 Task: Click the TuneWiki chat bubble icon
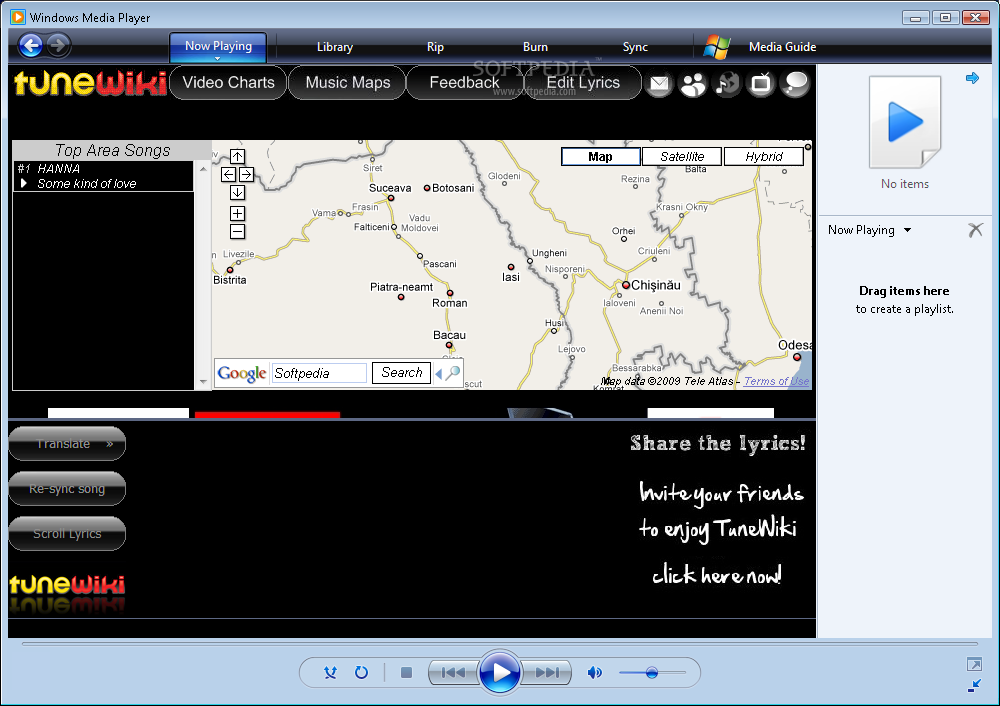click(796, 84)
